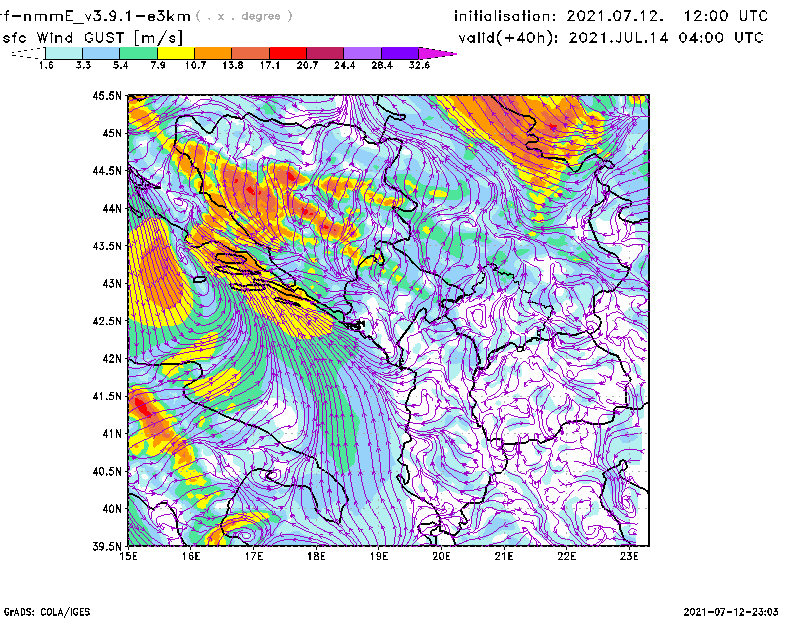Click the "( . x . degree )" resolution text
Image resolution: width=800 pixels, height=618 pixels.
coord(245,16)
